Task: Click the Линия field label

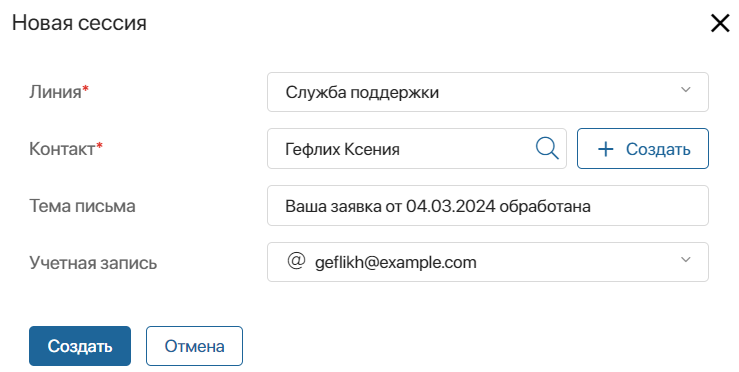Action: click(x=55, y=92)
